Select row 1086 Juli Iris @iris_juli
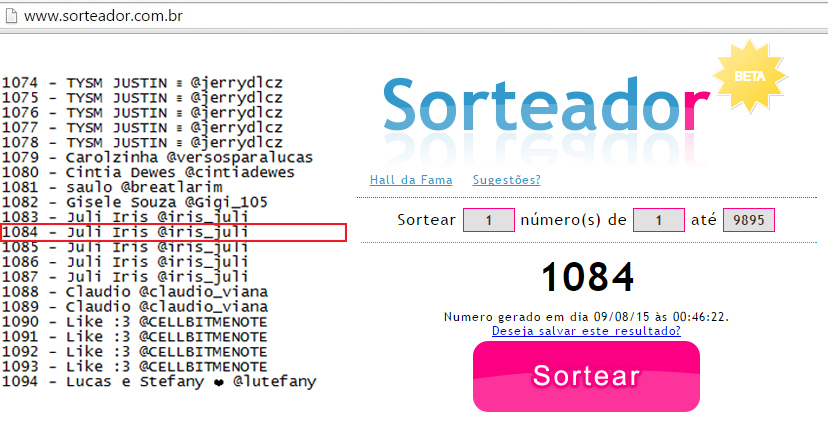Image resolution: width=829 pixels, height=428 pixels. [125, 262]
